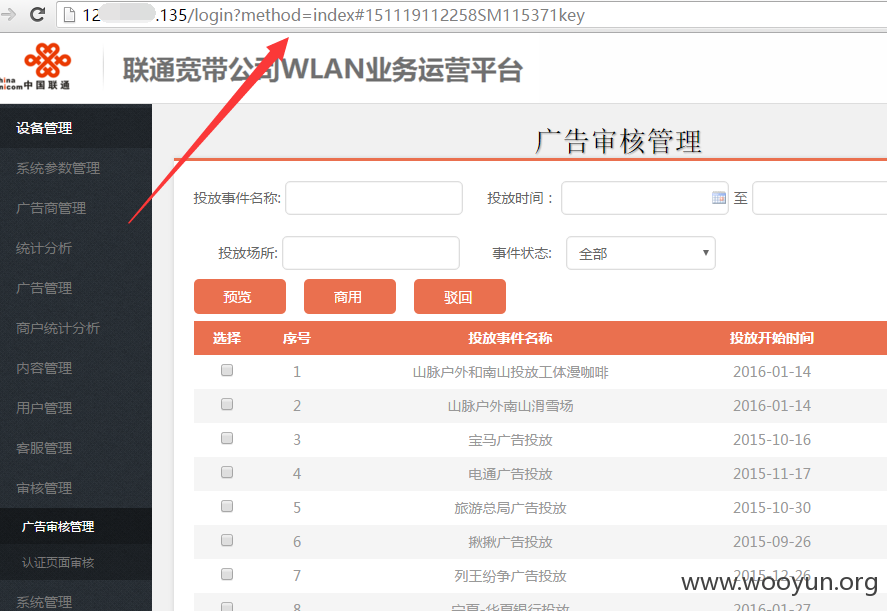This screenshot has height=611, width=887.
Task: Check the box for 列王纷争广告投放
Action: click(227, 574)
